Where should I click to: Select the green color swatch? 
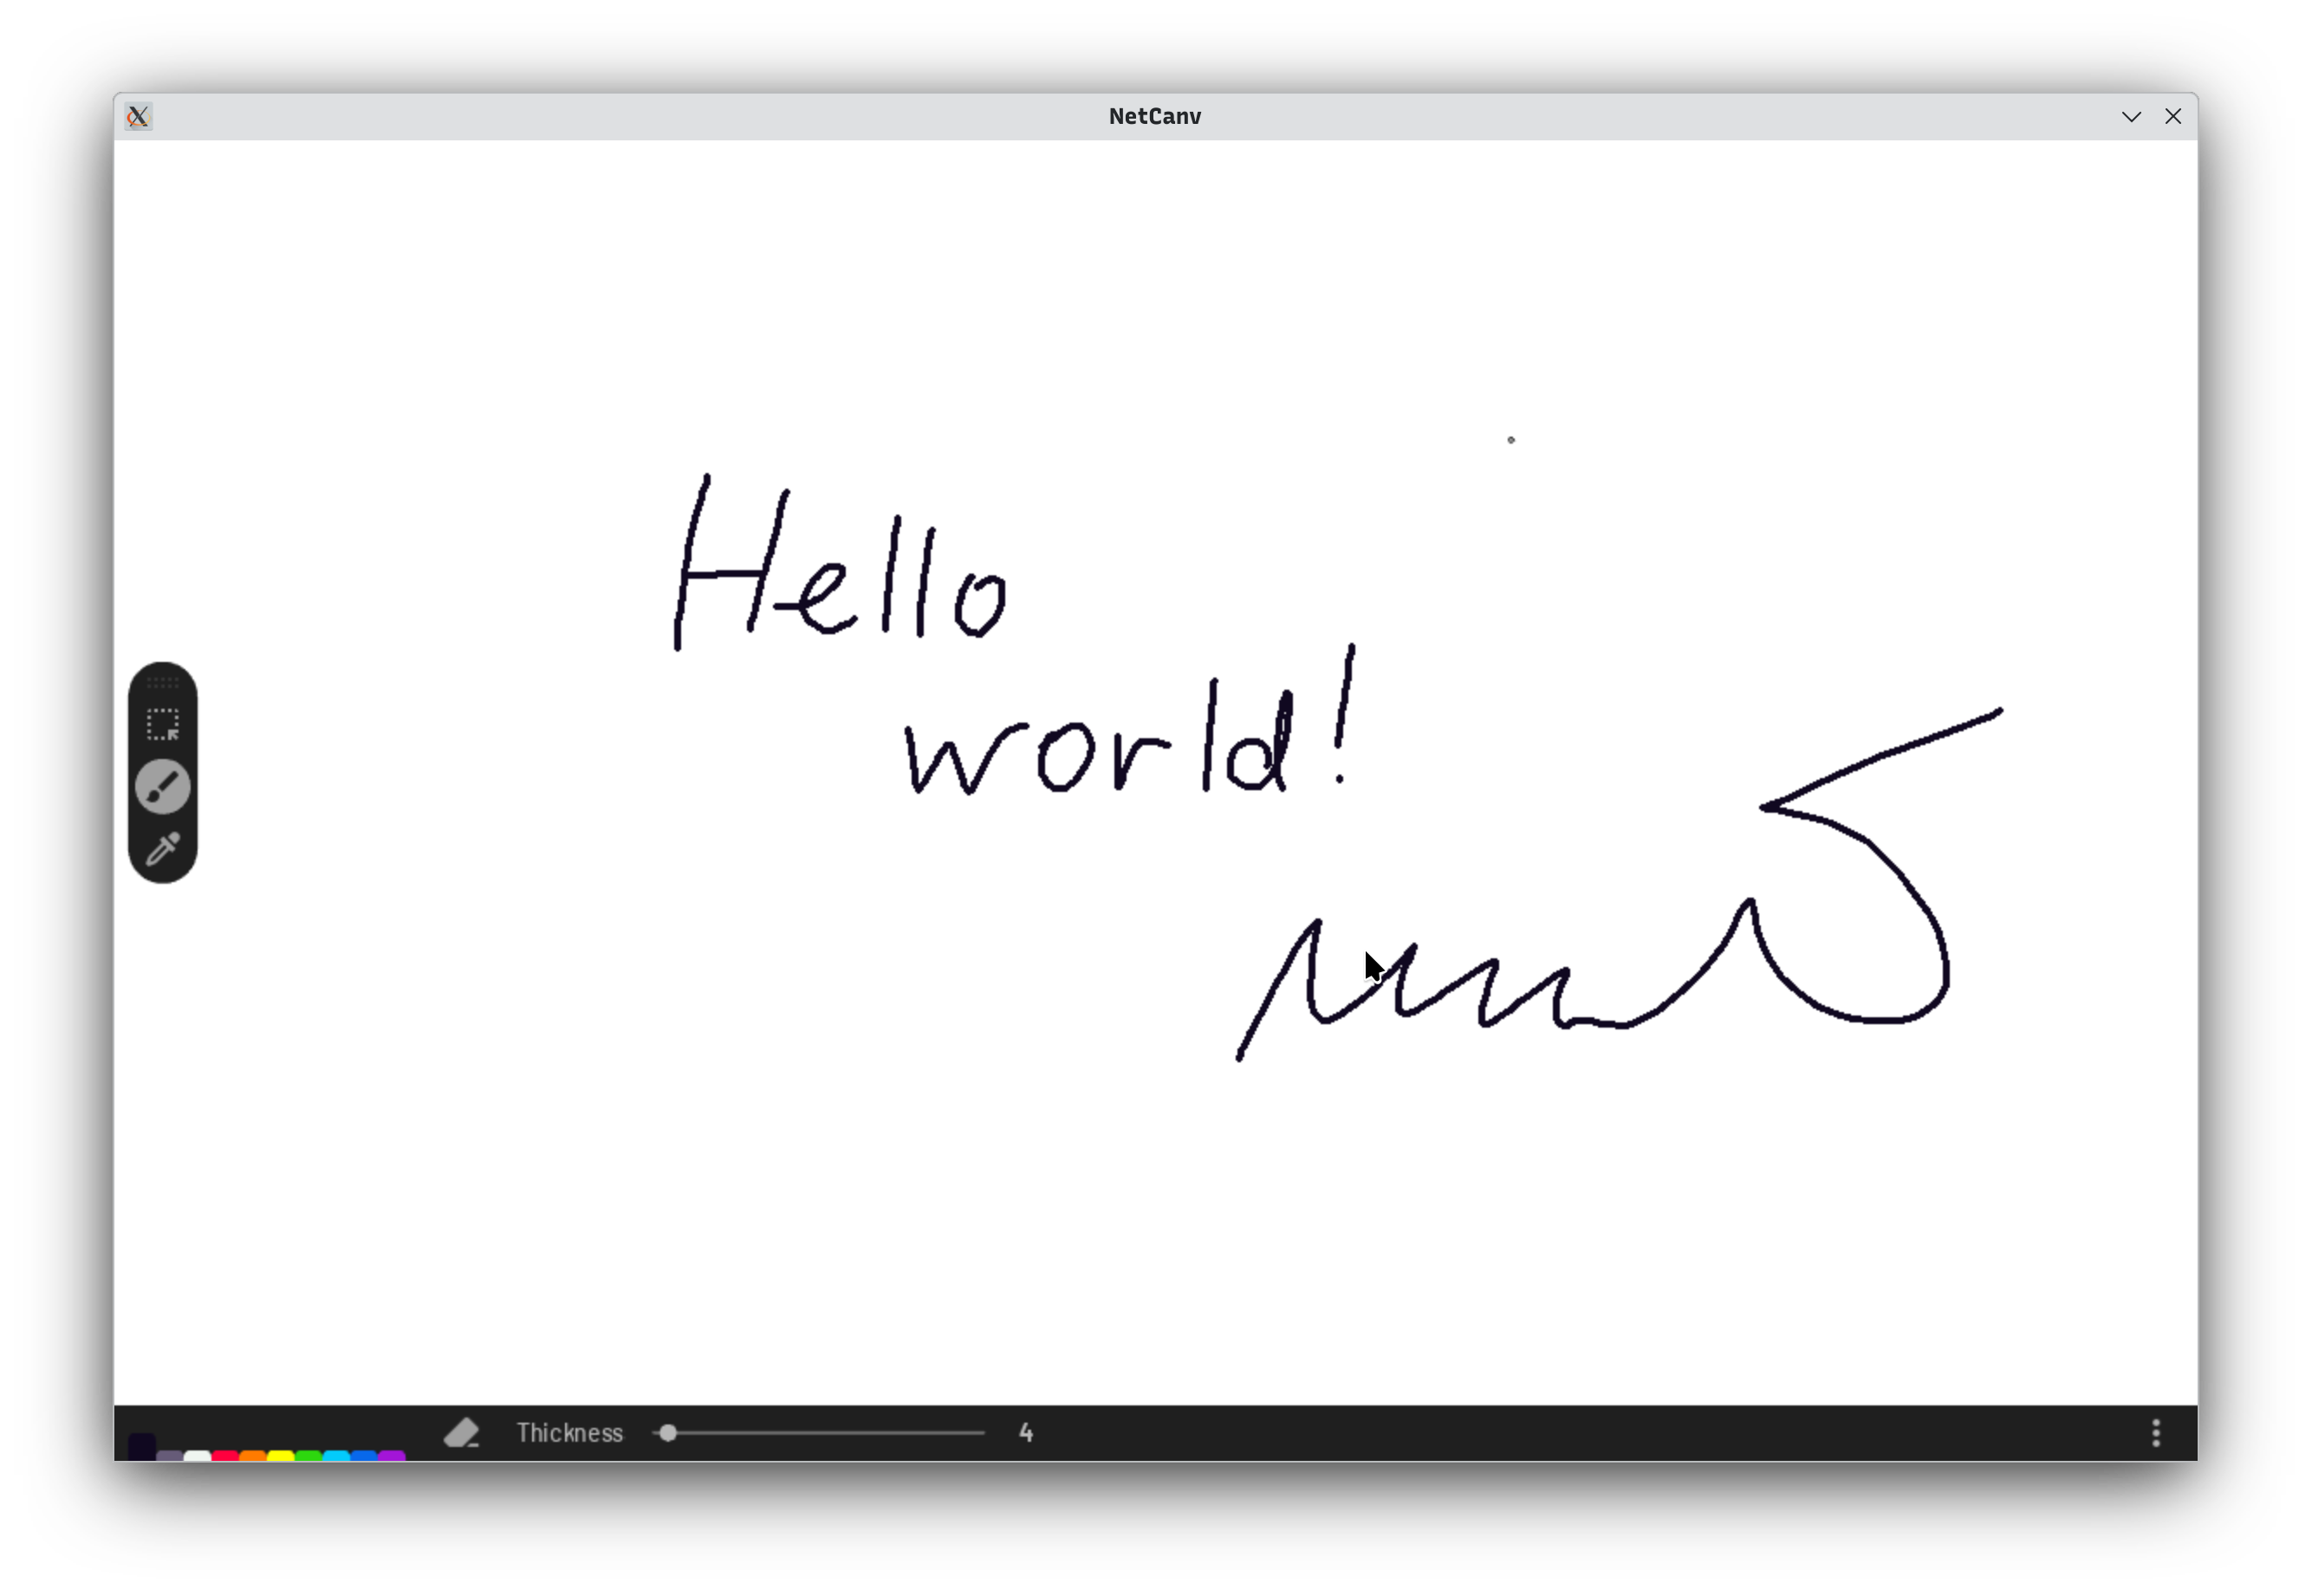coord(309,1455)
